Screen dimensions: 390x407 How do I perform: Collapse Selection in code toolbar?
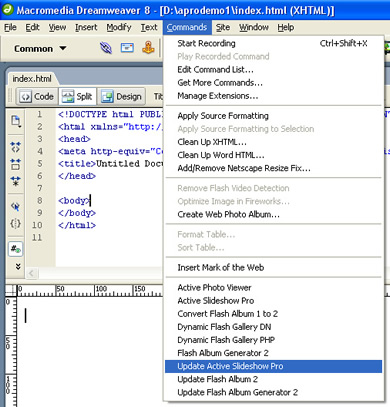15,164
